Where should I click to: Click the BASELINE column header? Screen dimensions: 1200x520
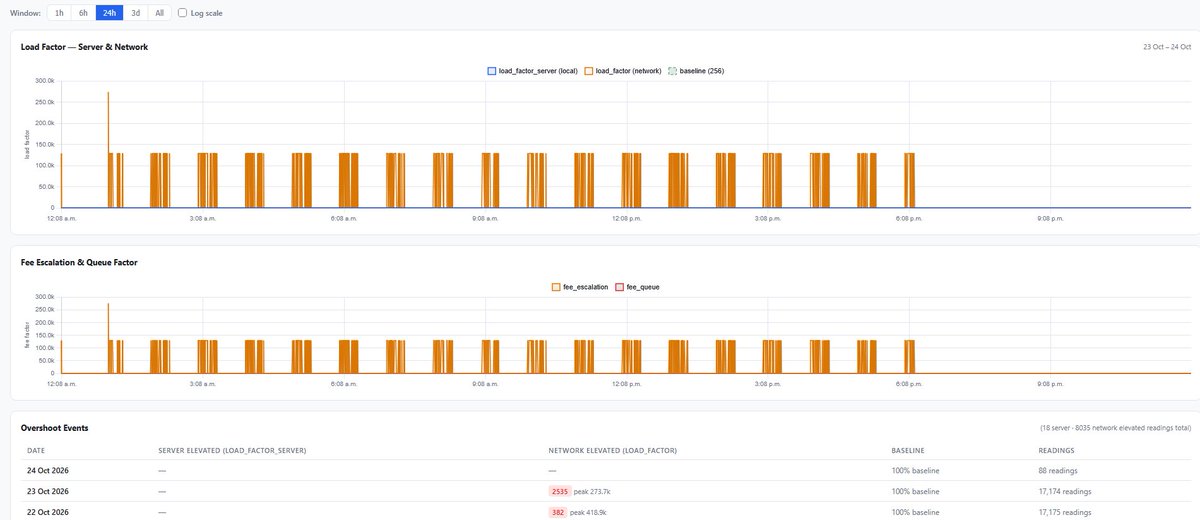[x=908, y=450]
